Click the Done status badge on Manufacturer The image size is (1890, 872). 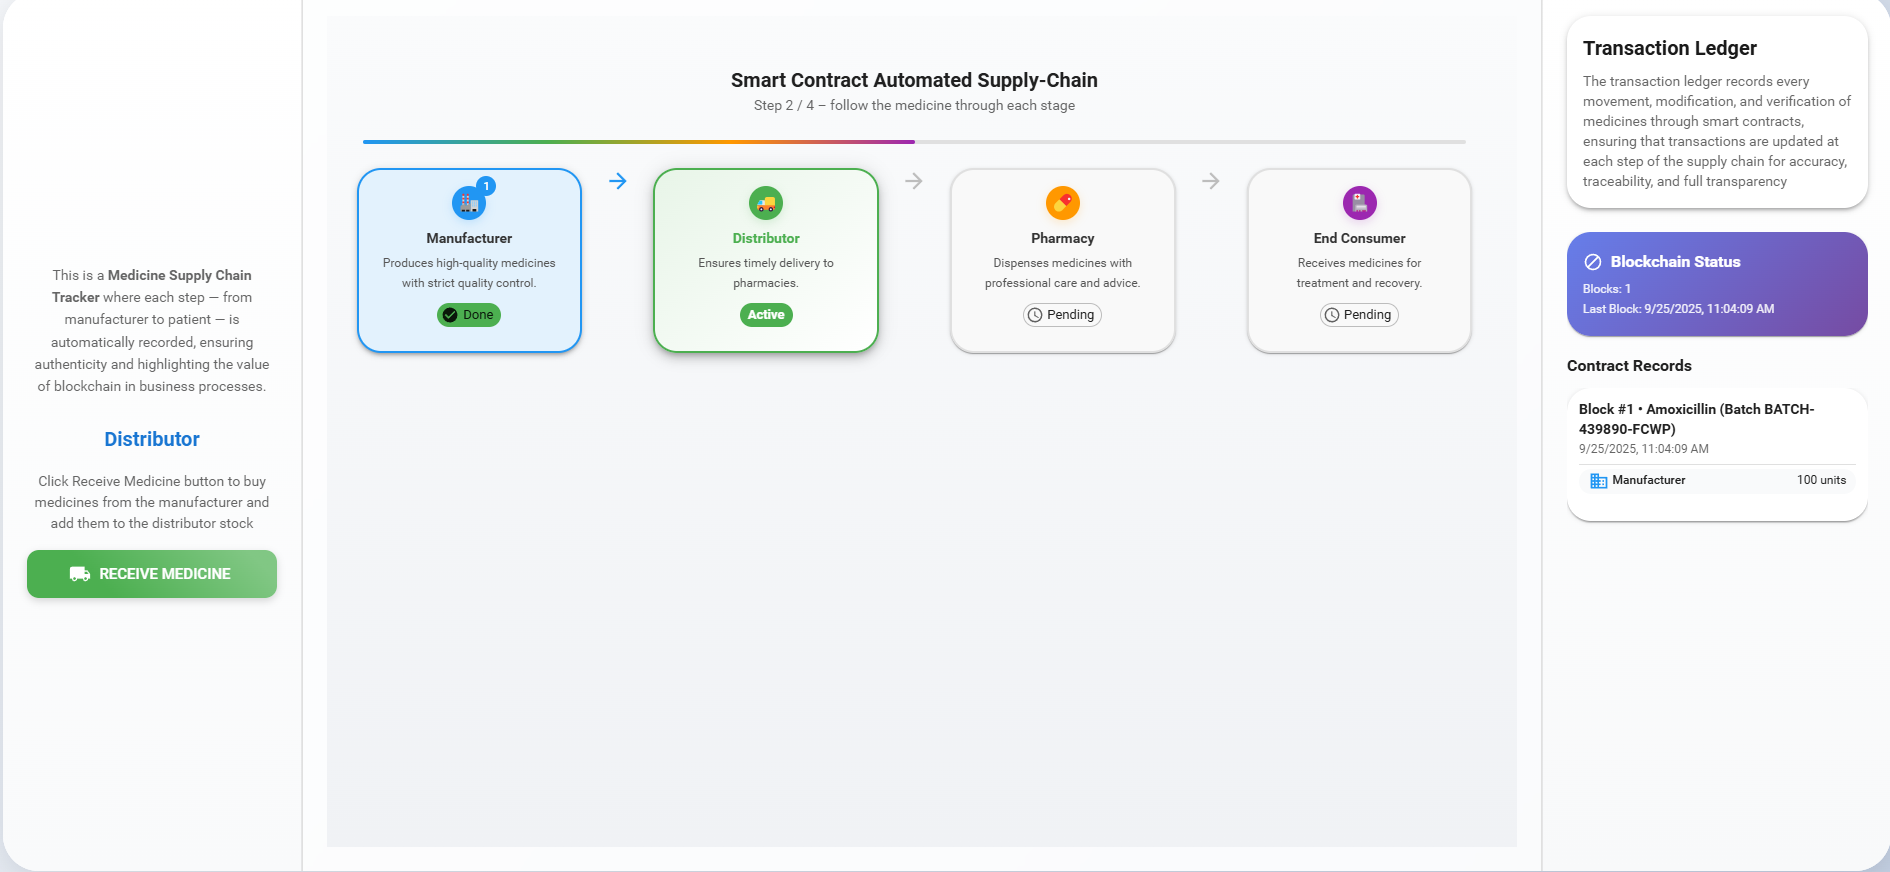(x=469, y=315)
